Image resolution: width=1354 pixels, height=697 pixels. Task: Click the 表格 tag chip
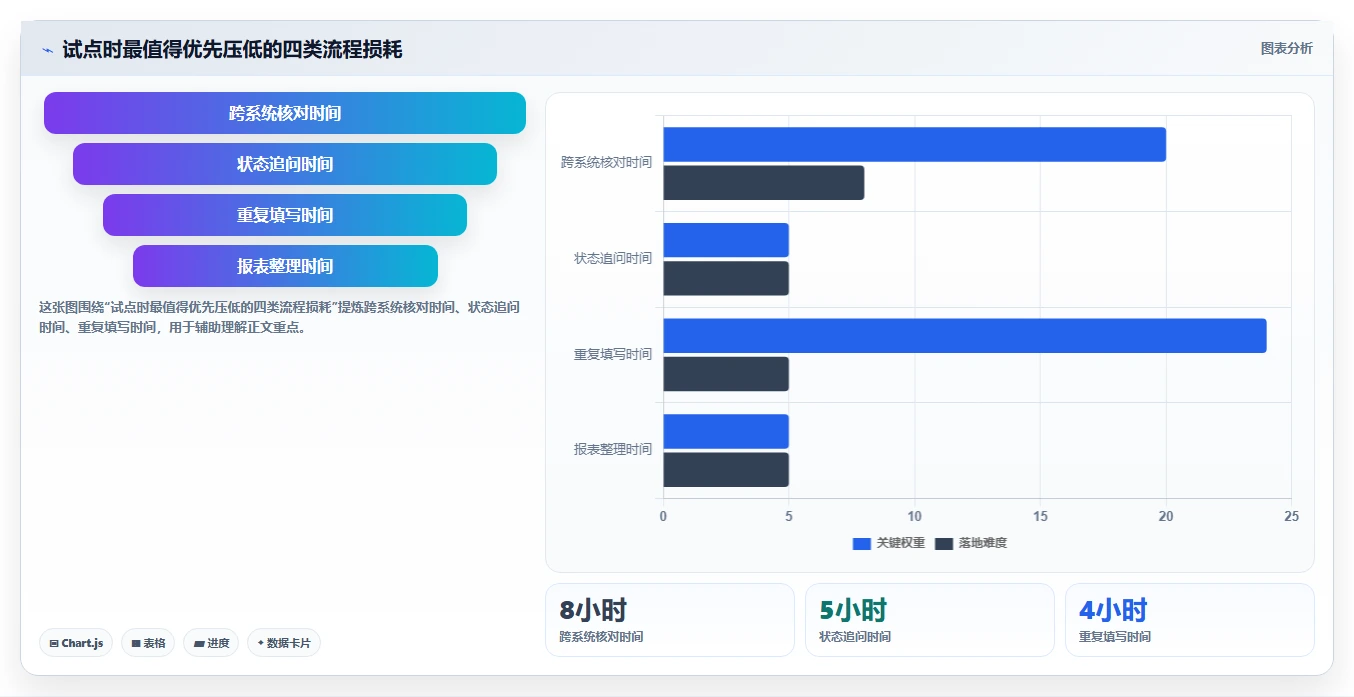tap(148, 643)
